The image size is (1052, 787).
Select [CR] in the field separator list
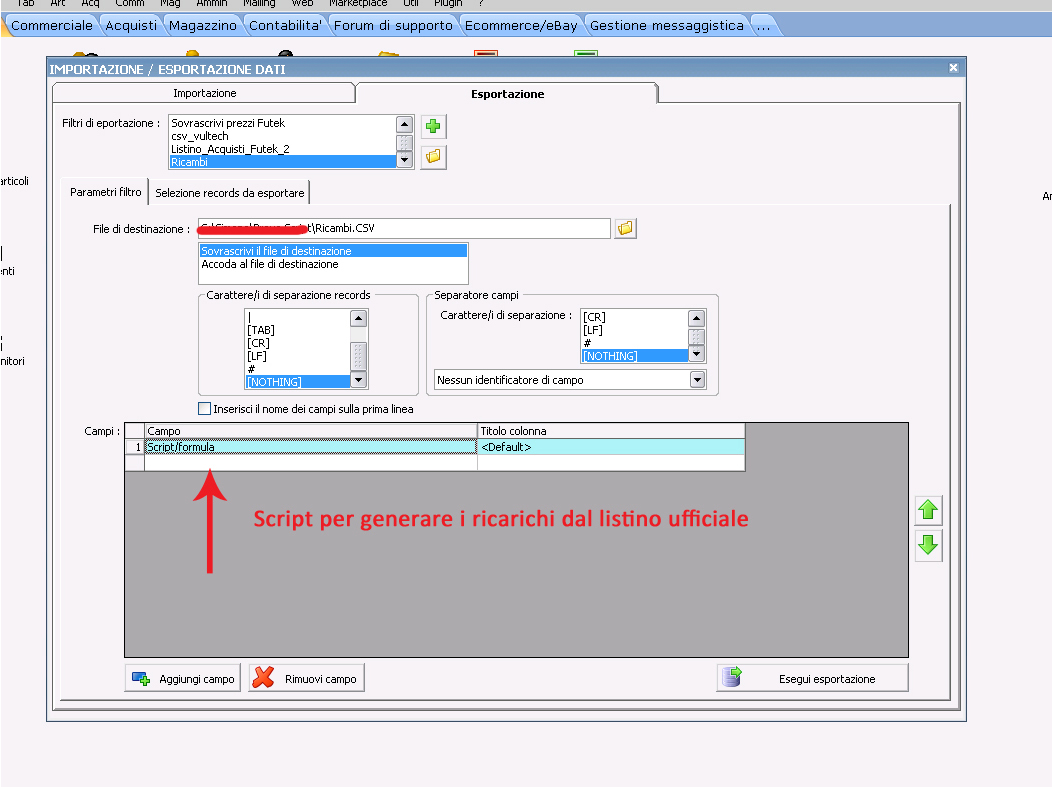(x=635, y=317)
